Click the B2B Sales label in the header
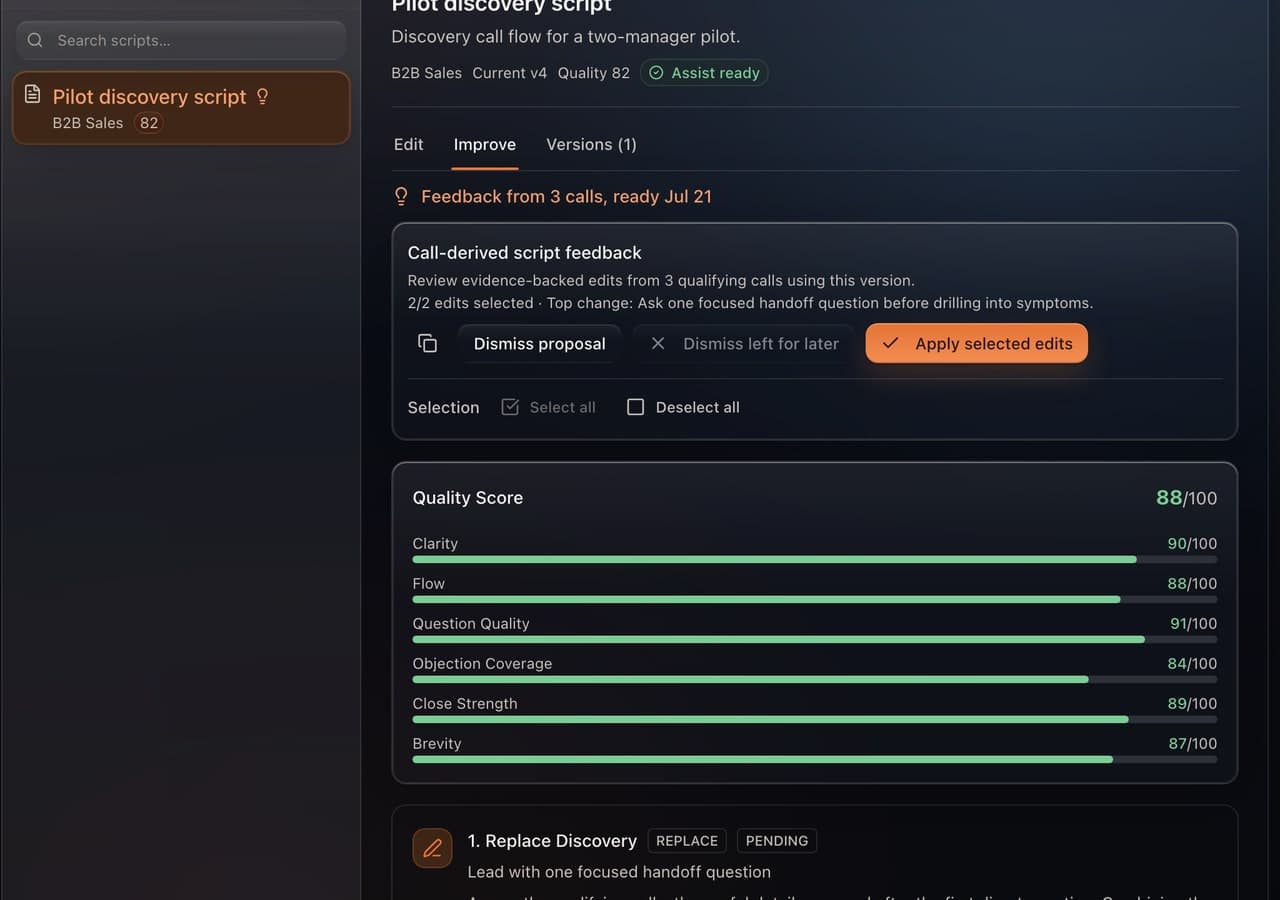 pos(427,73)
